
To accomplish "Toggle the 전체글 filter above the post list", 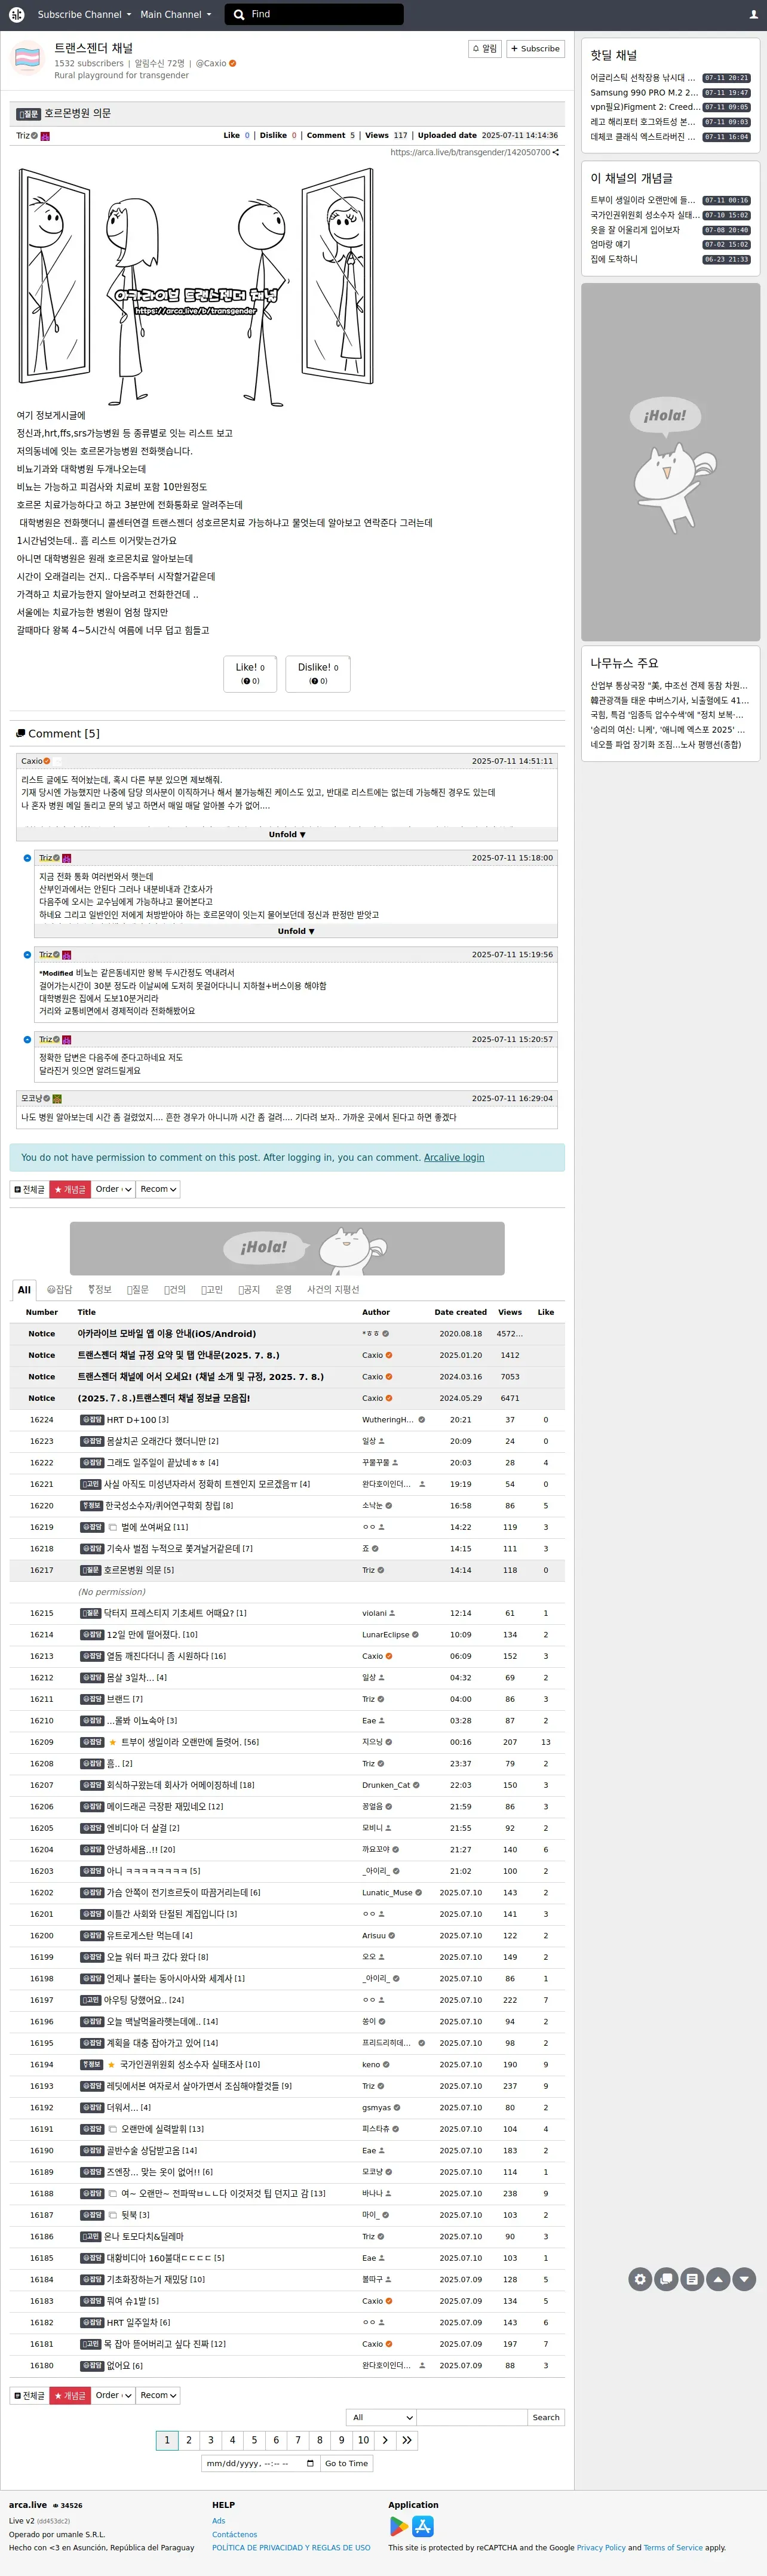I will [x=29, y=1189].
